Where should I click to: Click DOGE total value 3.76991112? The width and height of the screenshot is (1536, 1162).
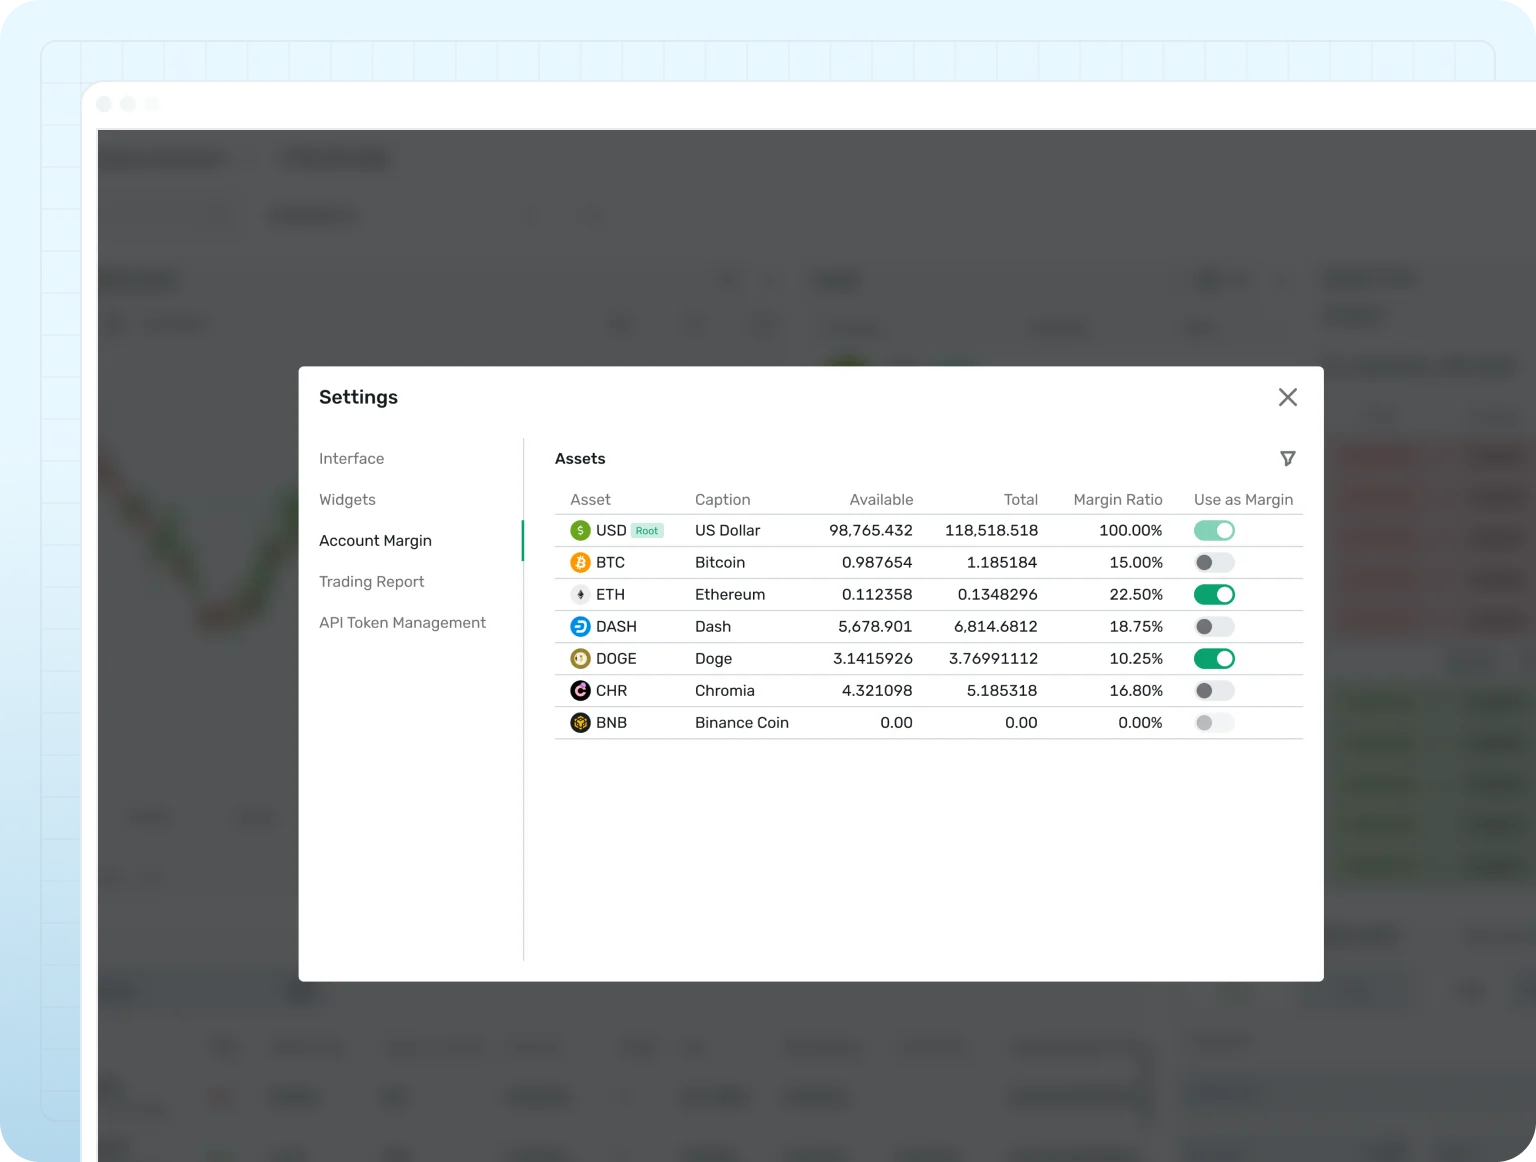pos(993,658)
